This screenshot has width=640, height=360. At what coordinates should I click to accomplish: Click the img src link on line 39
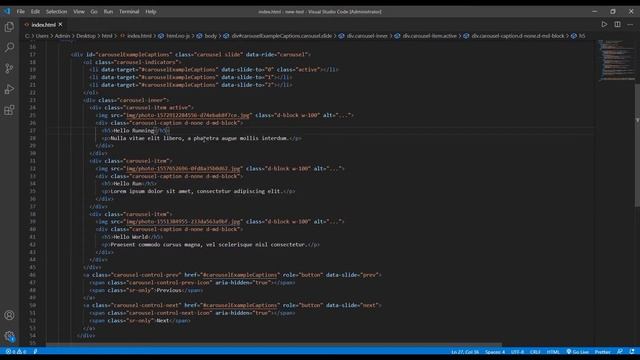point(183,222)
